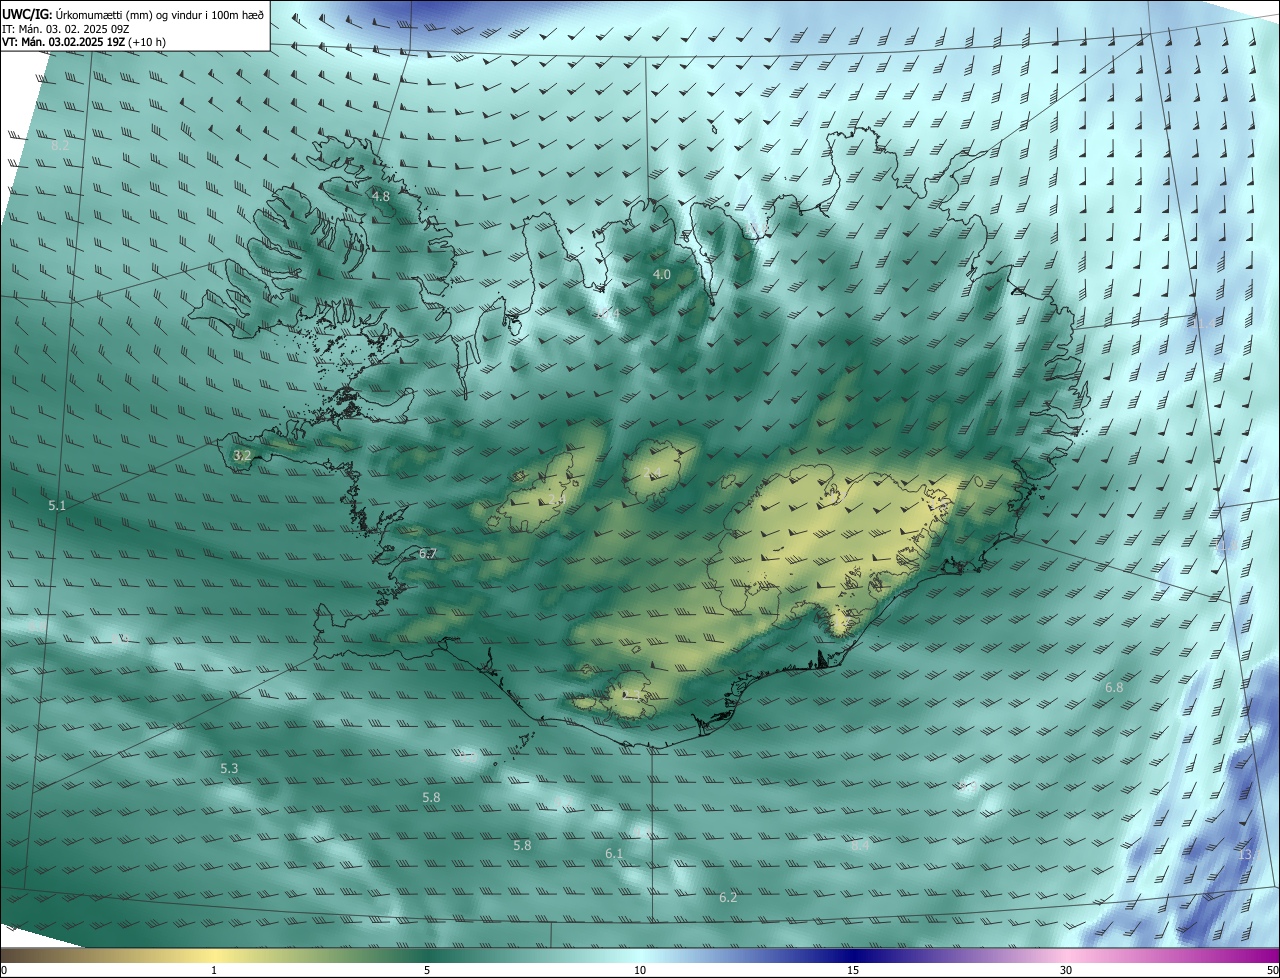Click the 13.1 value label

point(1248,855)
